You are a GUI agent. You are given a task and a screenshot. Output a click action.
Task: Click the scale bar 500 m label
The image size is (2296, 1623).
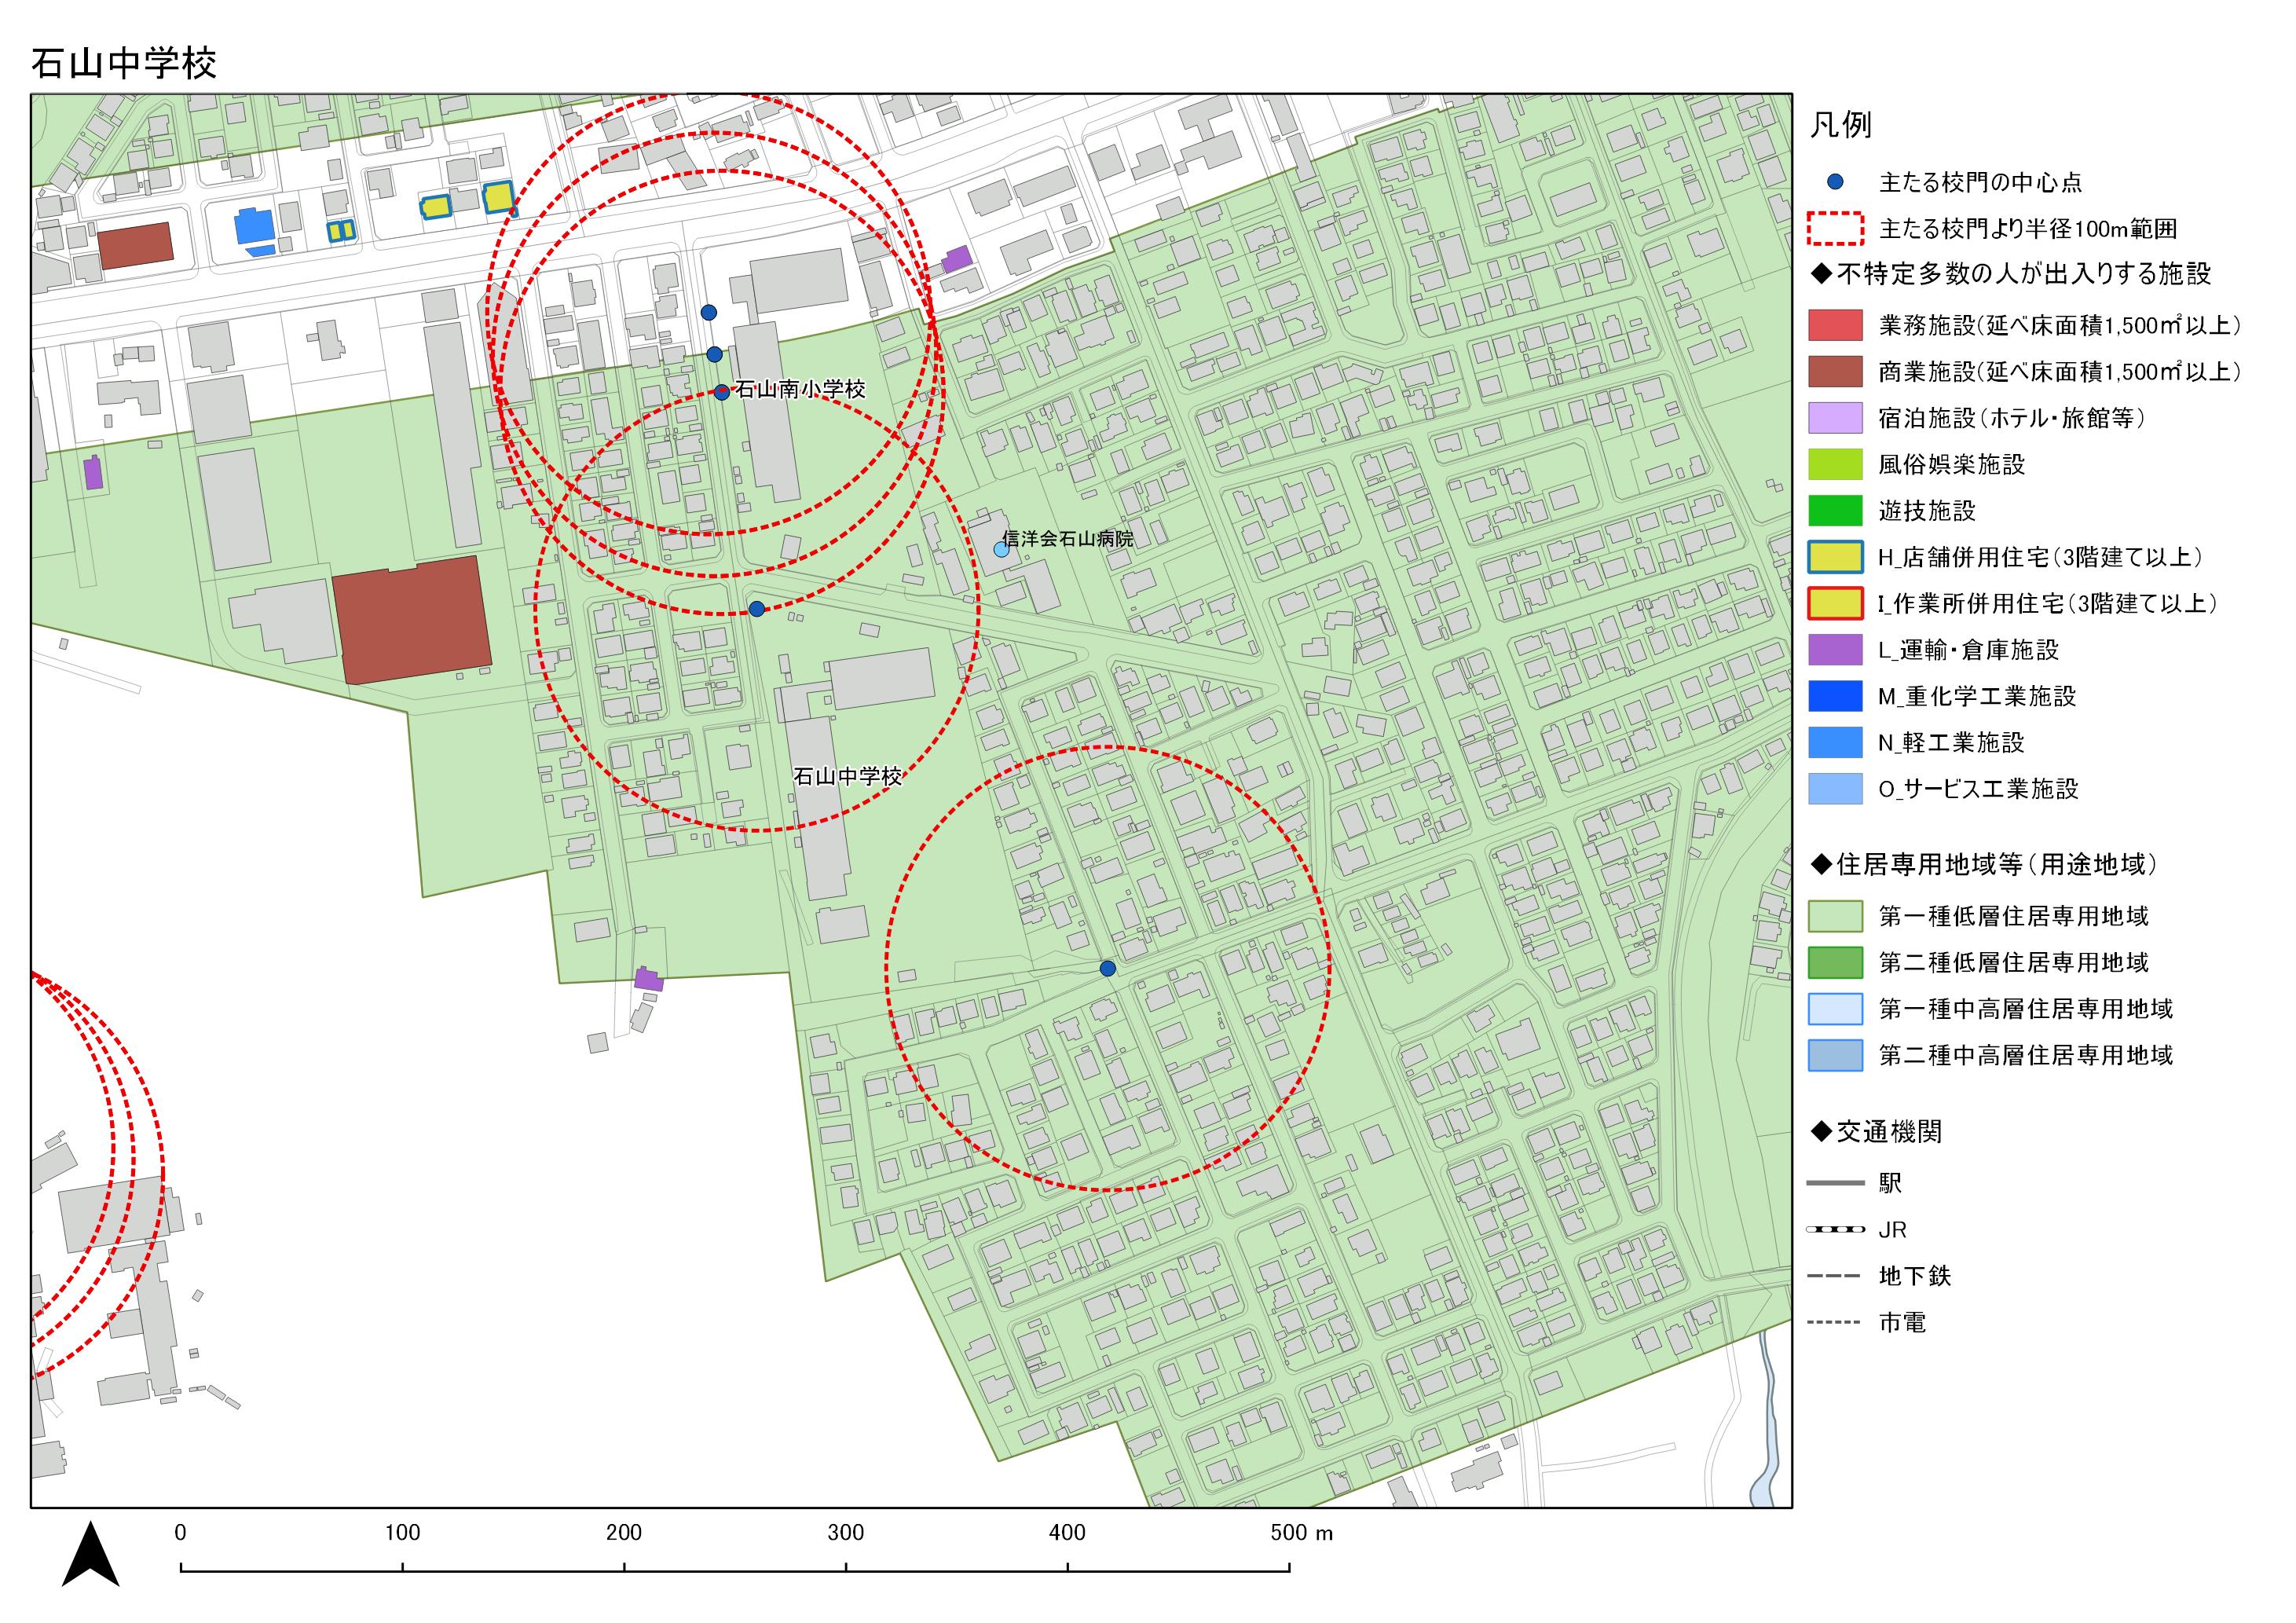point(1302,1533)
